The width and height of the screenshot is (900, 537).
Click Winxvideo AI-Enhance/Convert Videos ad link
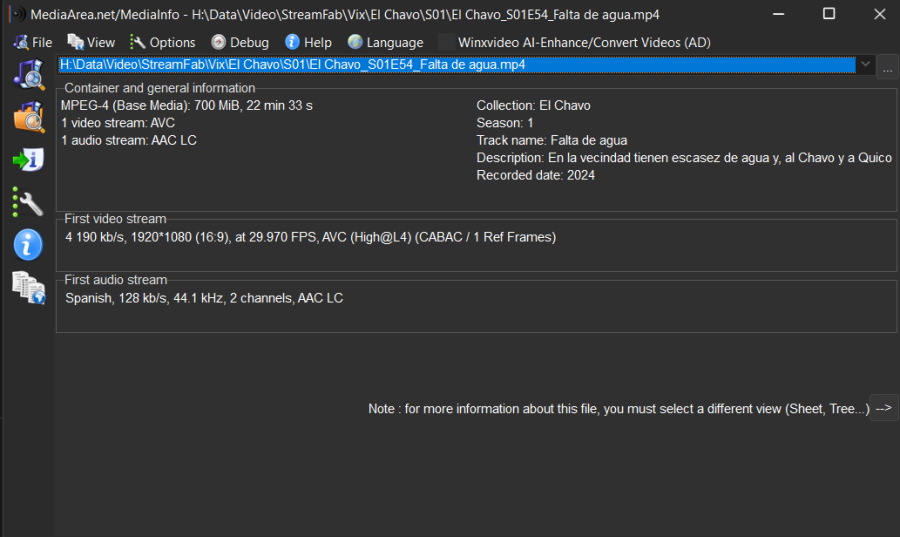(584, 42)
